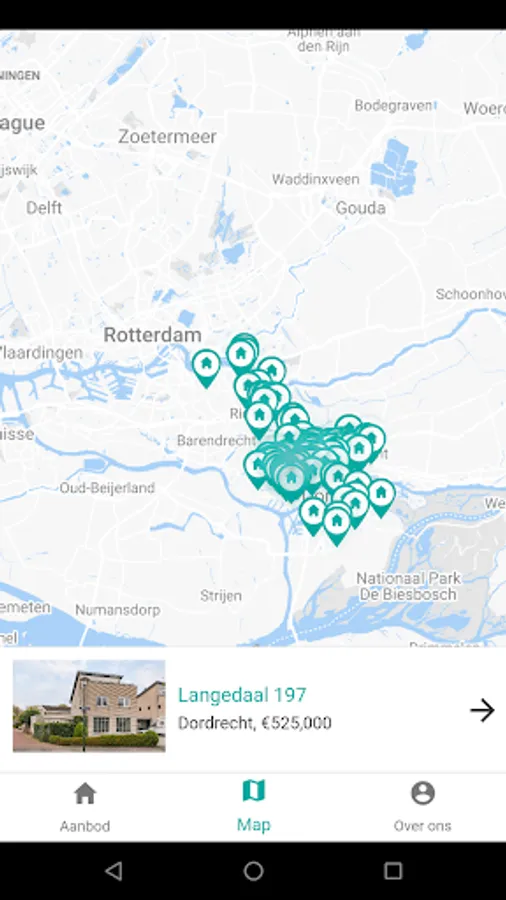
Task: Tap the Map tab icon
Action: pyautogui.click(x=254, y=791)
